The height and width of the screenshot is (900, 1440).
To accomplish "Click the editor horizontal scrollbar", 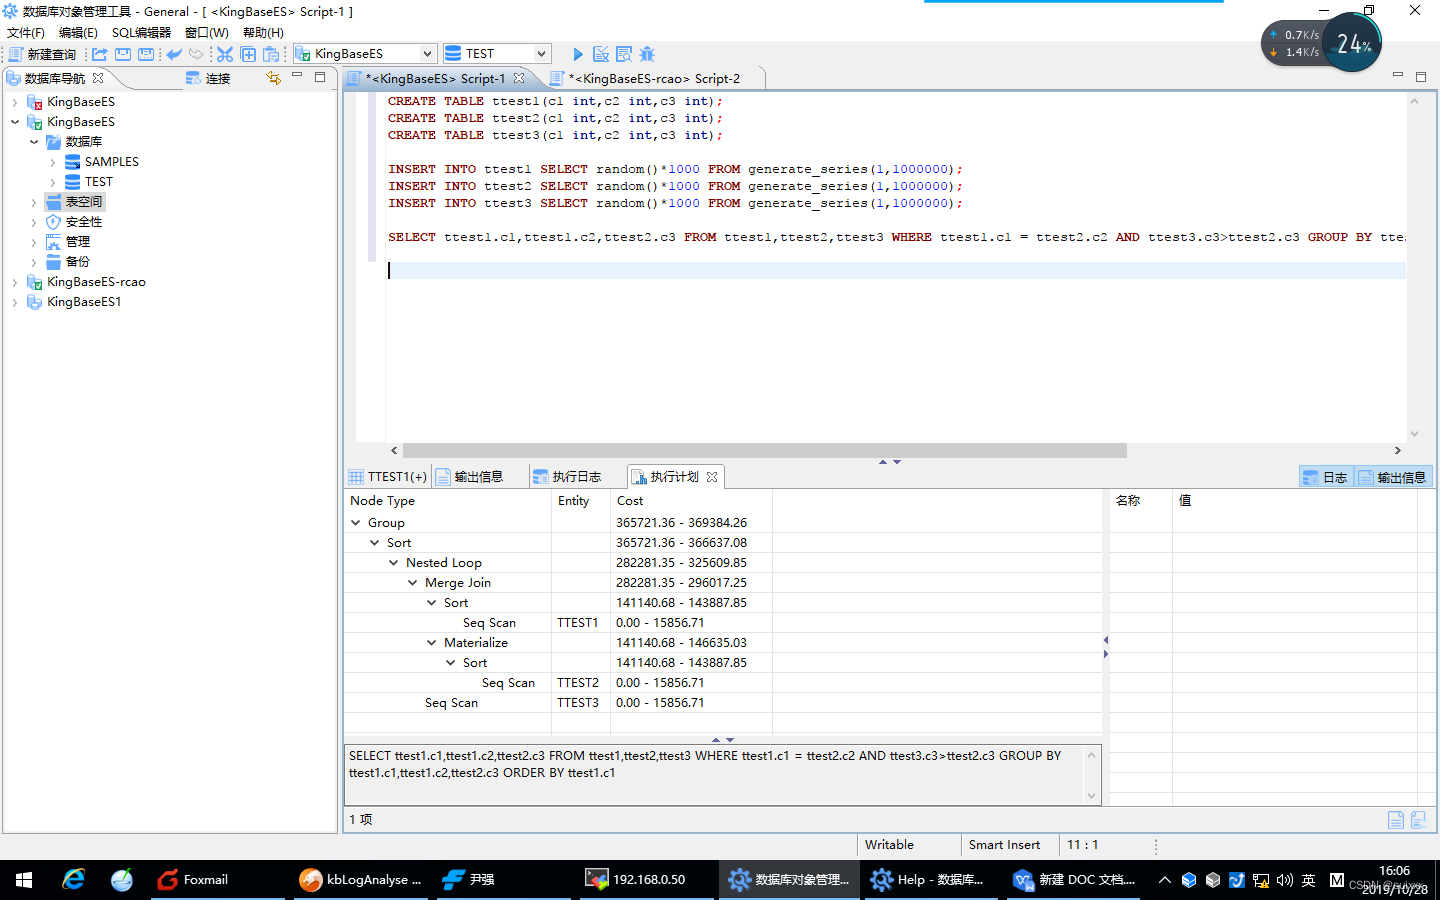I will (x=765, y=451).
